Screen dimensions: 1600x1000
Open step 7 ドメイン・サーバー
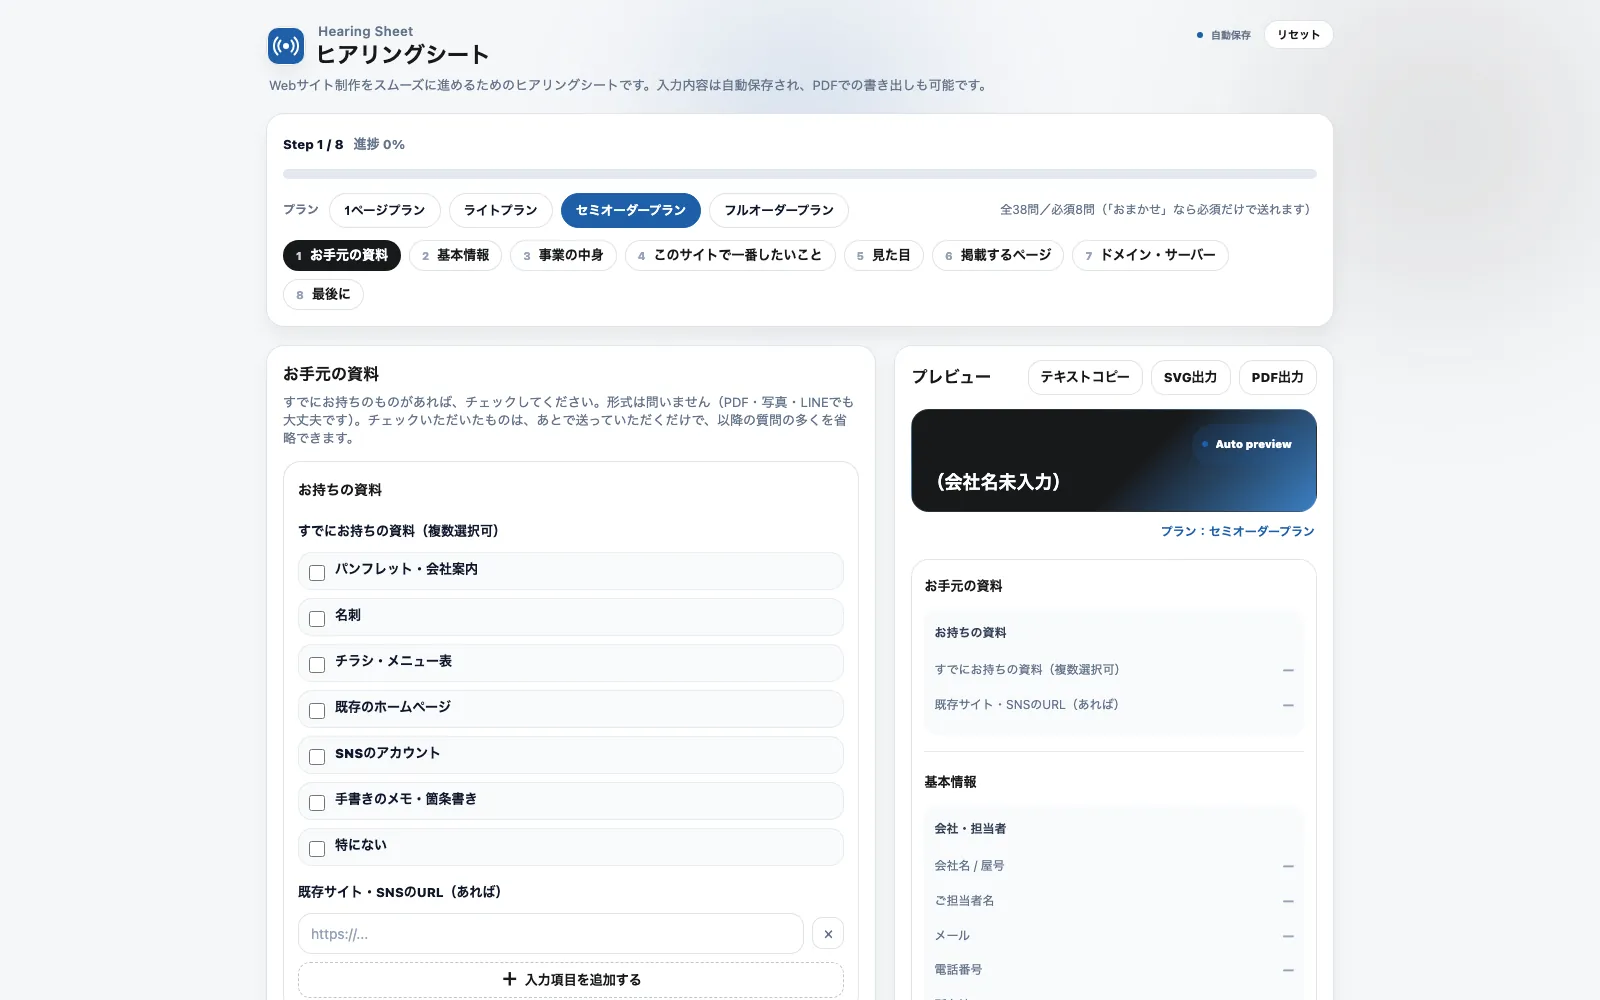coord(1150,255)
